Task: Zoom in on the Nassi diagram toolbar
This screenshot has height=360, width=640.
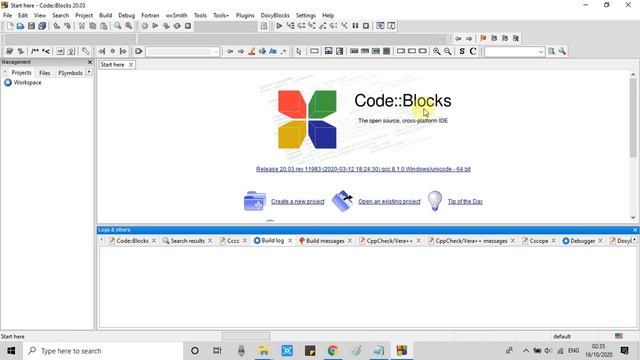Action: (437, 51)
